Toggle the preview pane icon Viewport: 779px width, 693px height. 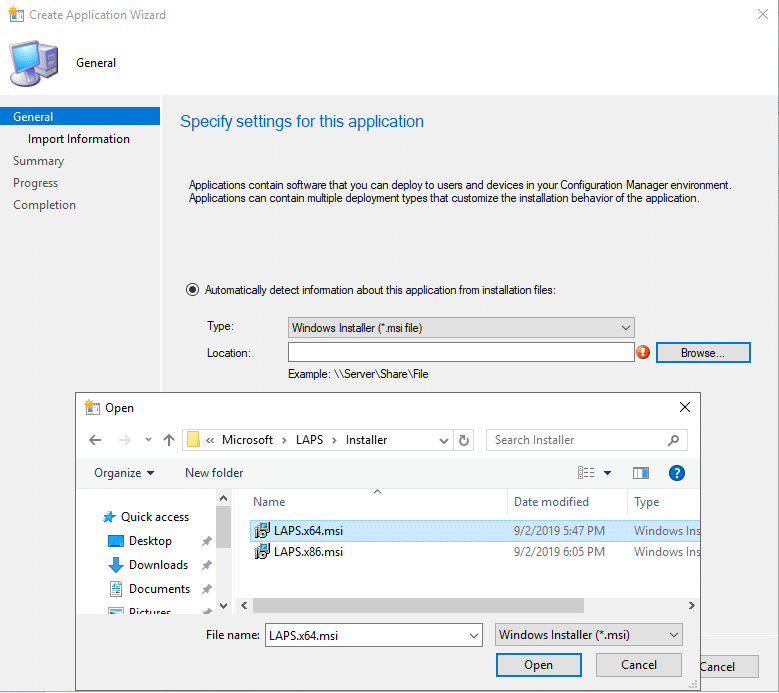click(x=641, y=473)
